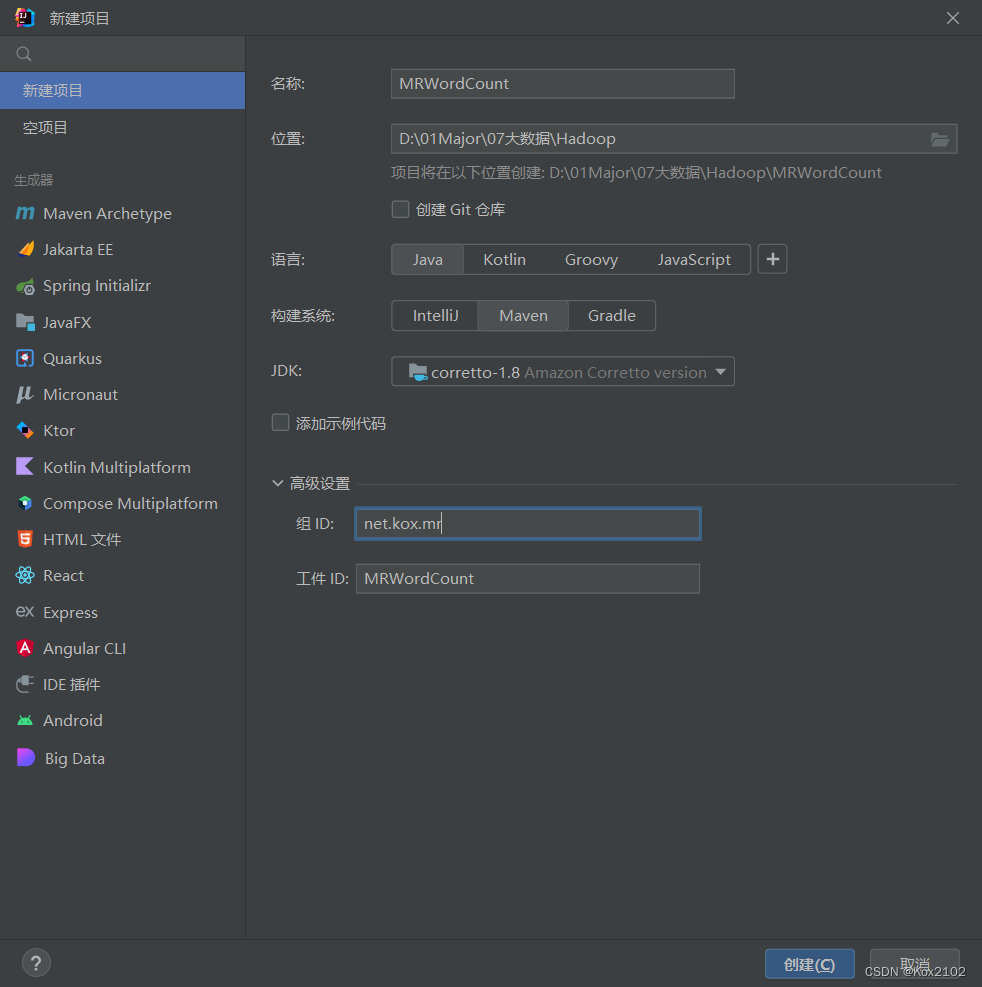982x987 pixels.
Task: Toggle the 添加示例代码 checkbox
Action: [280, 422]
